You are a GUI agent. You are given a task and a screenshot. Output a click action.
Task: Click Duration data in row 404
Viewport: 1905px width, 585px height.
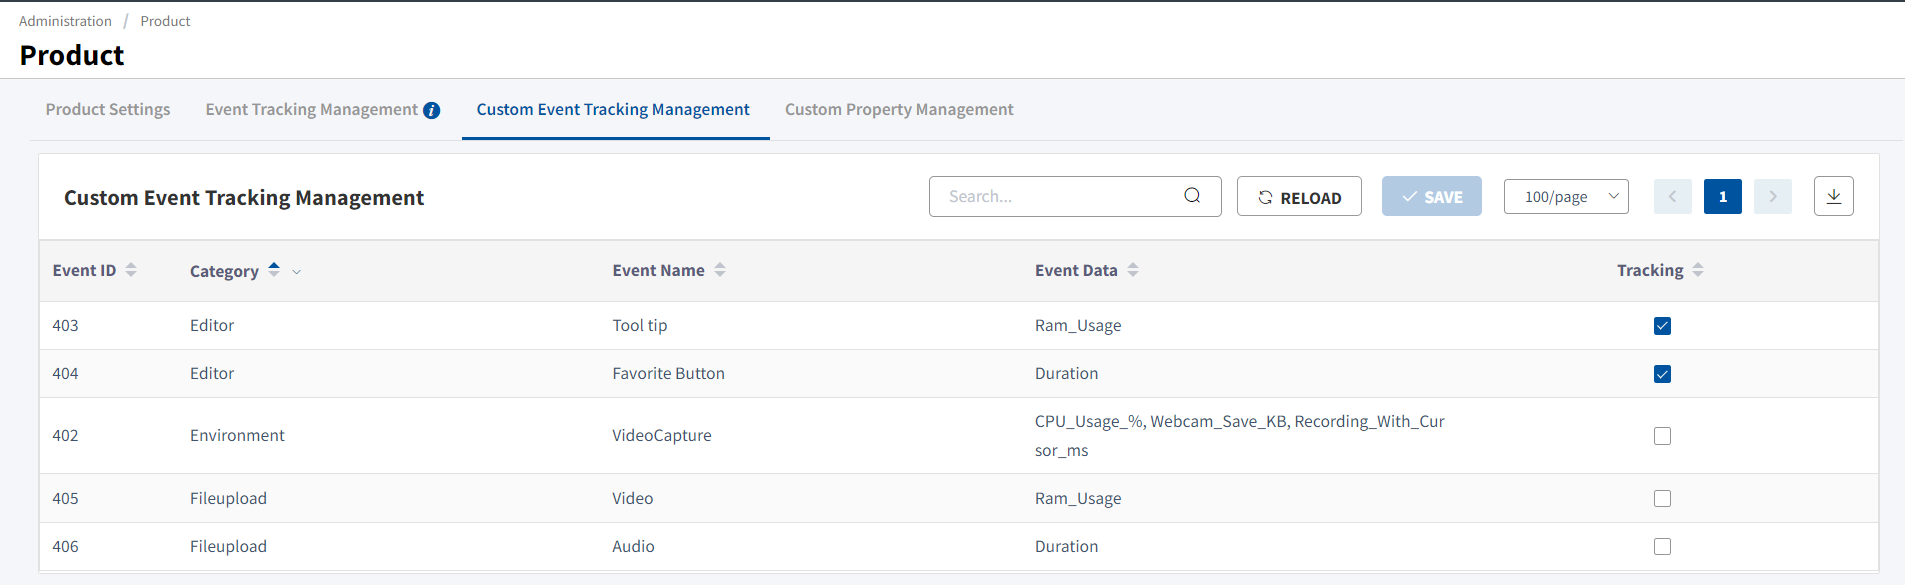[x=1066, y=373]
